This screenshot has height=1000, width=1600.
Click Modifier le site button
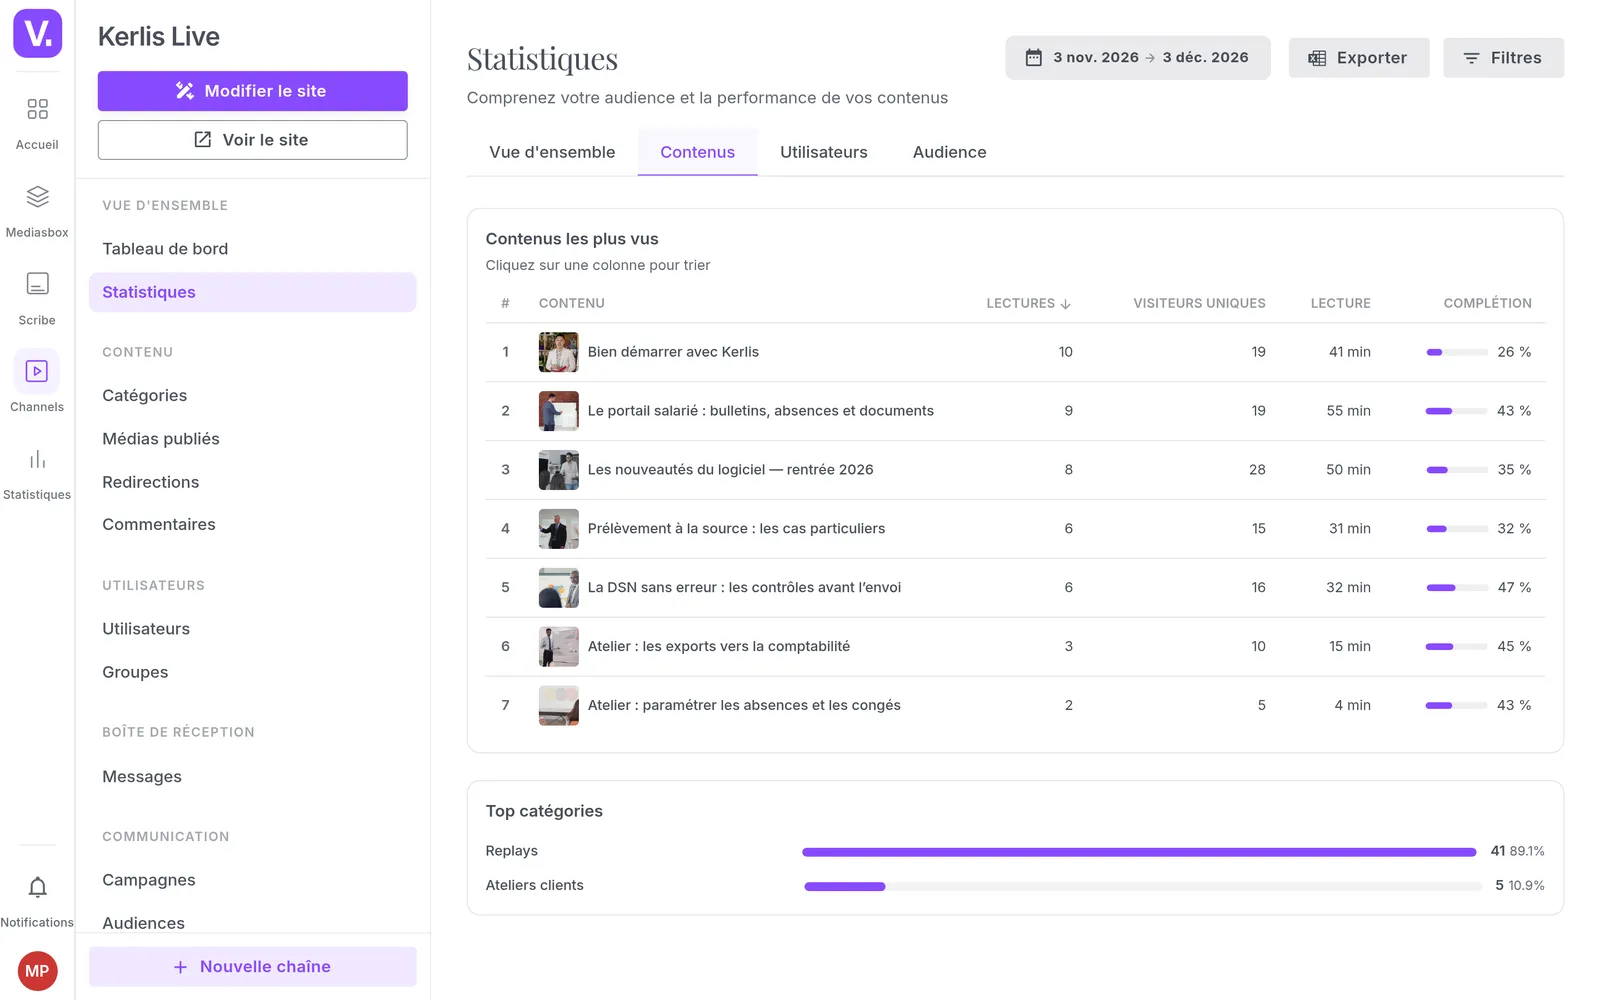pyautogui.click(x=252, y=91)
